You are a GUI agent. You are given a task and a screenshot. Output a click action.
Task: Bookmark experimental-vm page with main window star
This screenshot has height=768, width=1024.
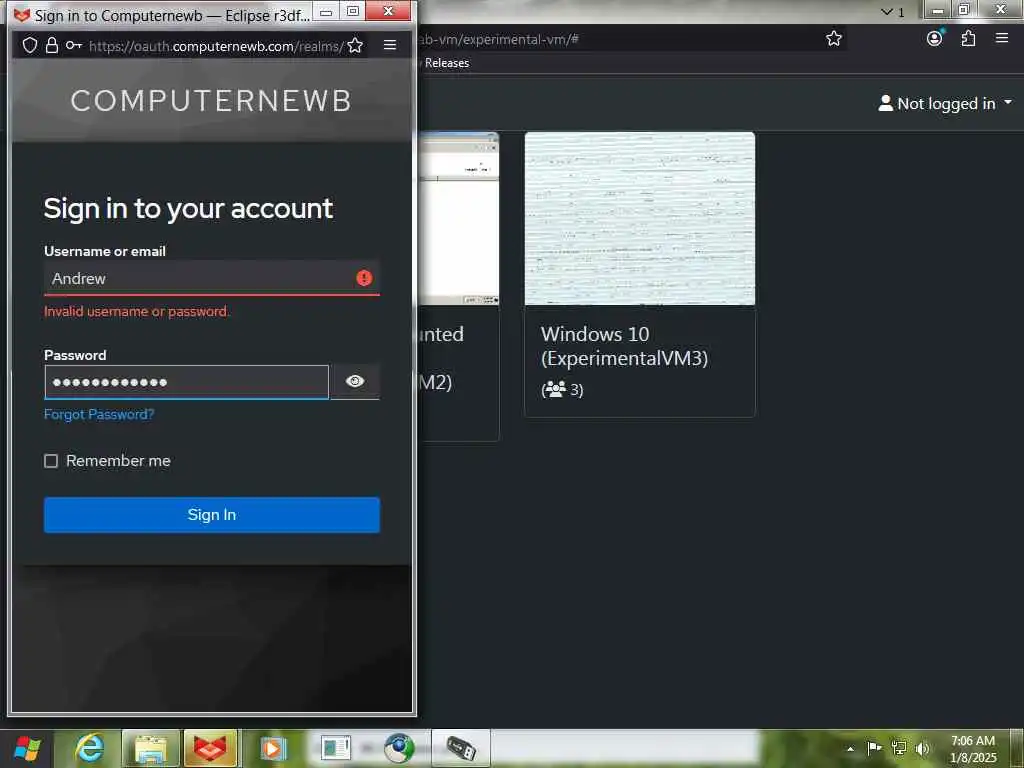coord(834,39)
